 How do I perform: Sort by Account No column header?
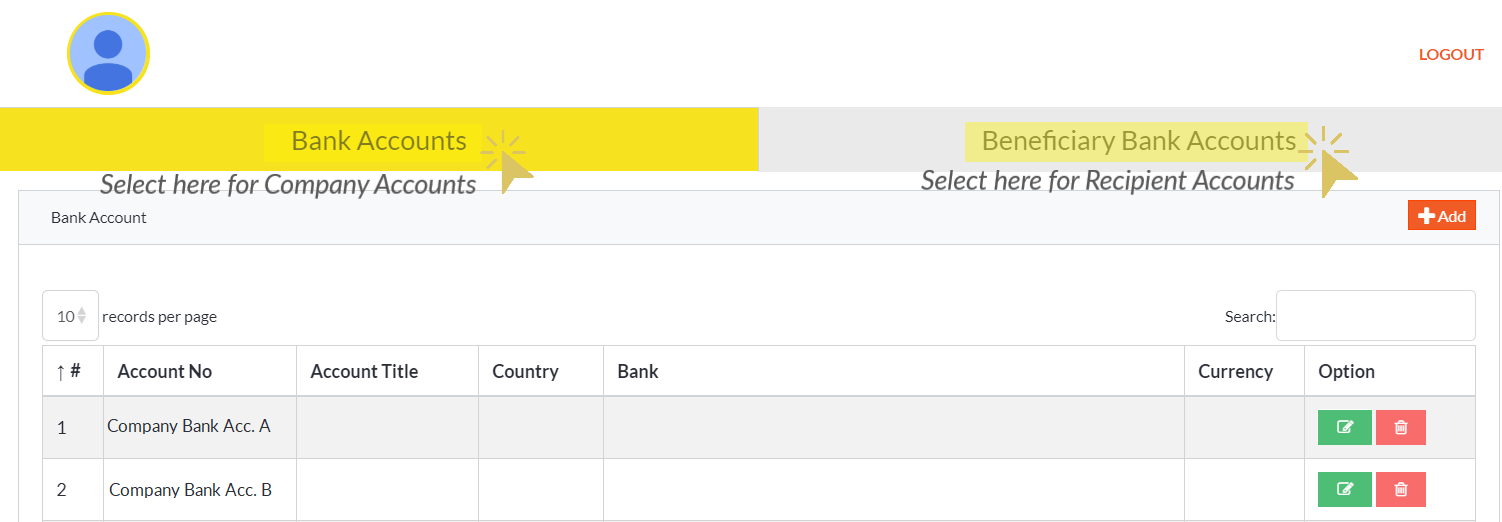(165, 372)
